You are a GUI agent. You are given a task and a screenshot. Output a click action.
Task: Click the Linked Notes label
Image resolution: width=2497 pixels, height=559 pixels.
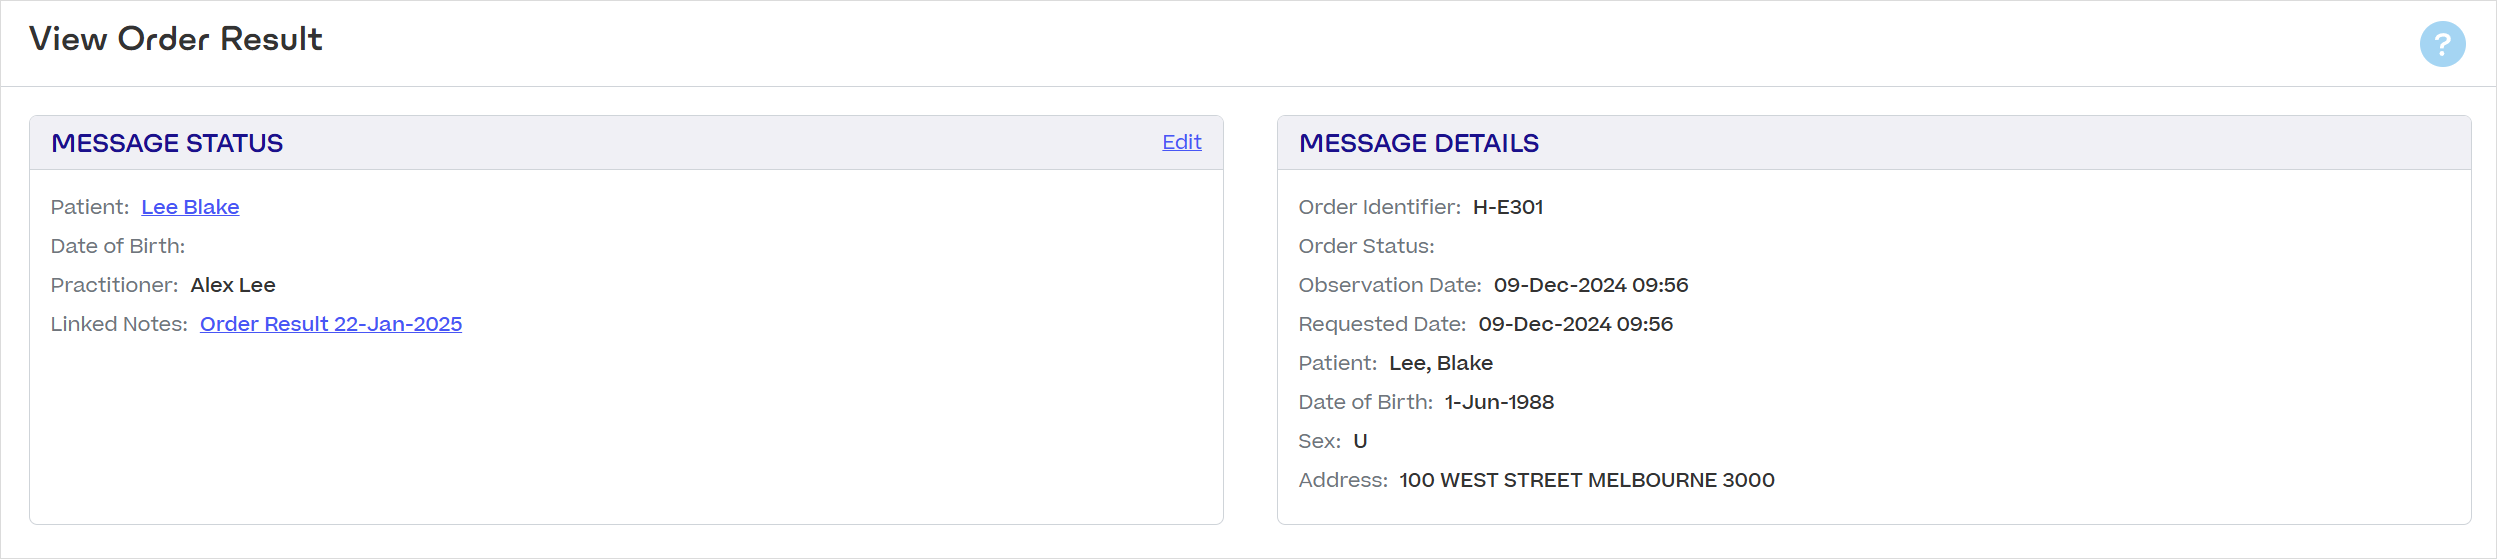click(x=119, y=324)
